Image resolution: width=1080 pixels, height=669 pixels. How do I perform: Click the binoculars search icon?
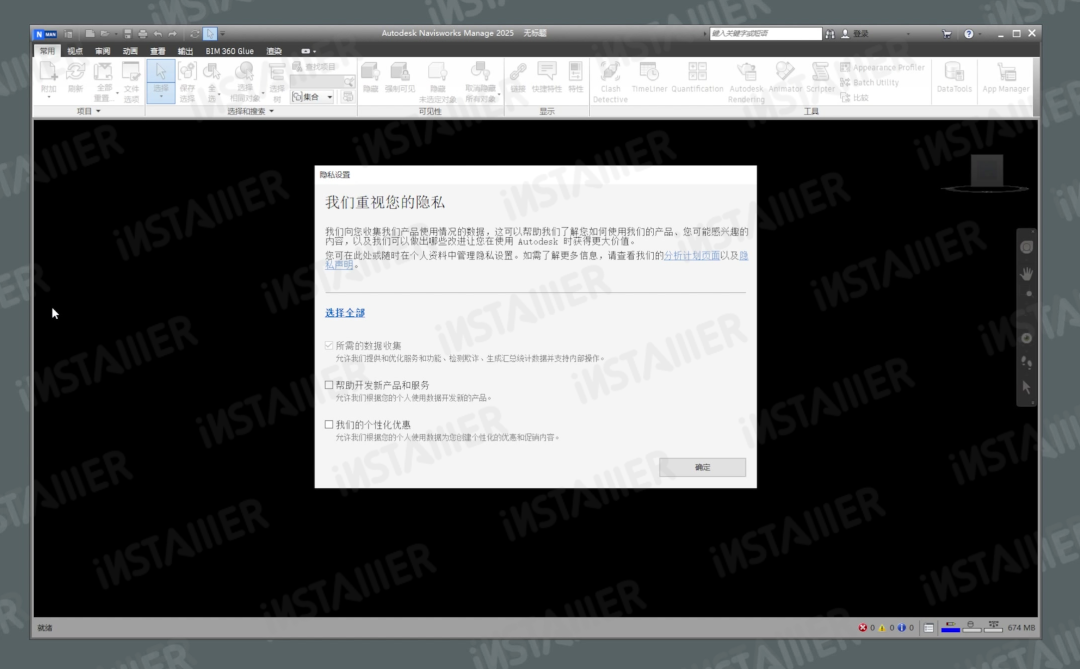click(830, 33)
